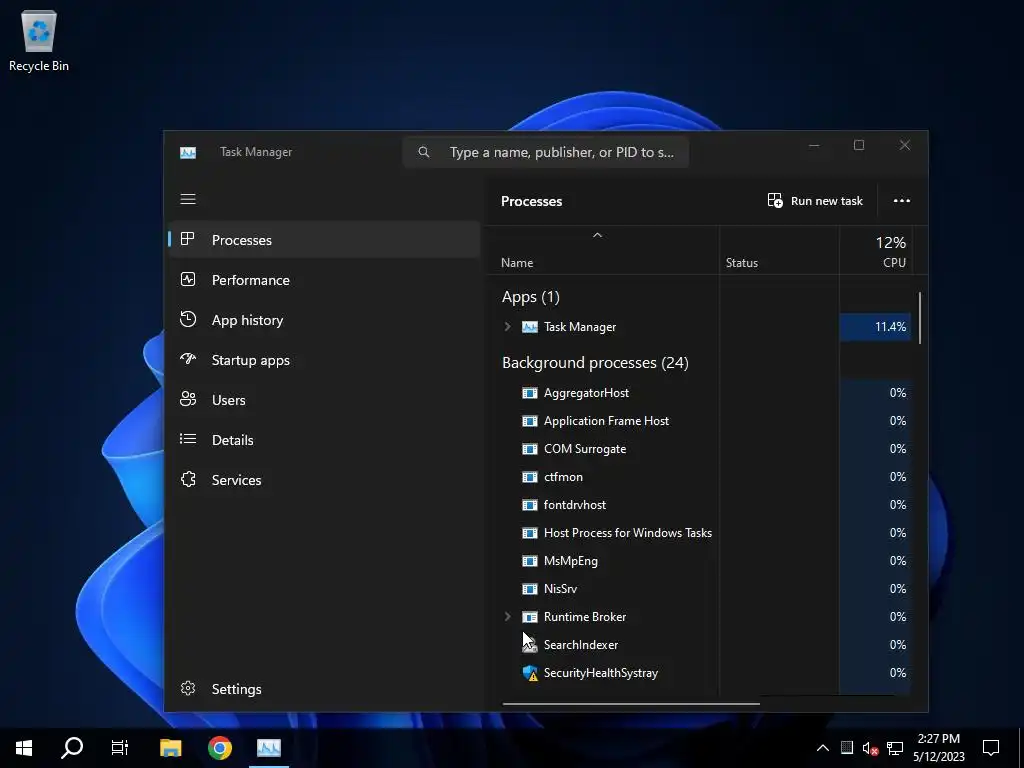
Task: Show hidden tray icons chevron
Action: (x=823, y=748)
